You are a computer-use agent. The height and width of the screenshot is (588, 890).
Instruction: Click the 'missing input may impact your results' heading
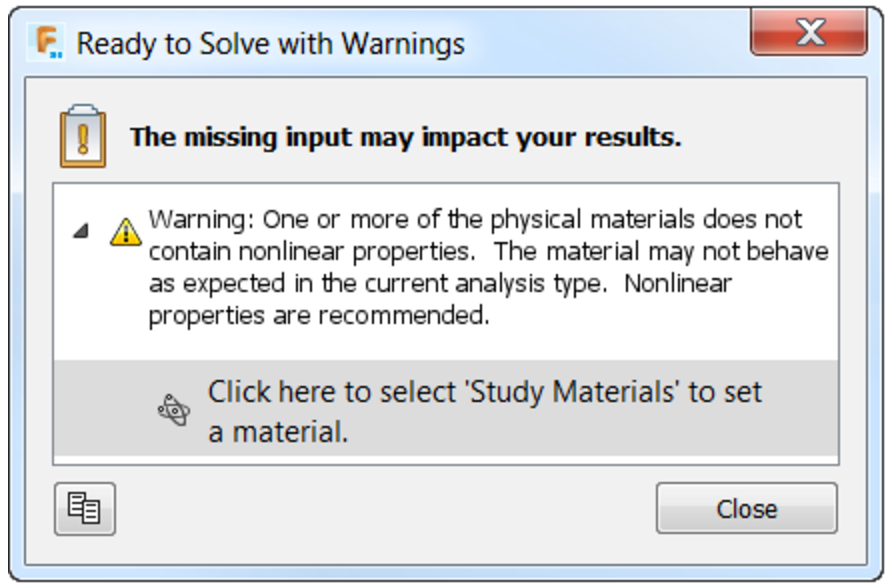click(x=405, y=137)
